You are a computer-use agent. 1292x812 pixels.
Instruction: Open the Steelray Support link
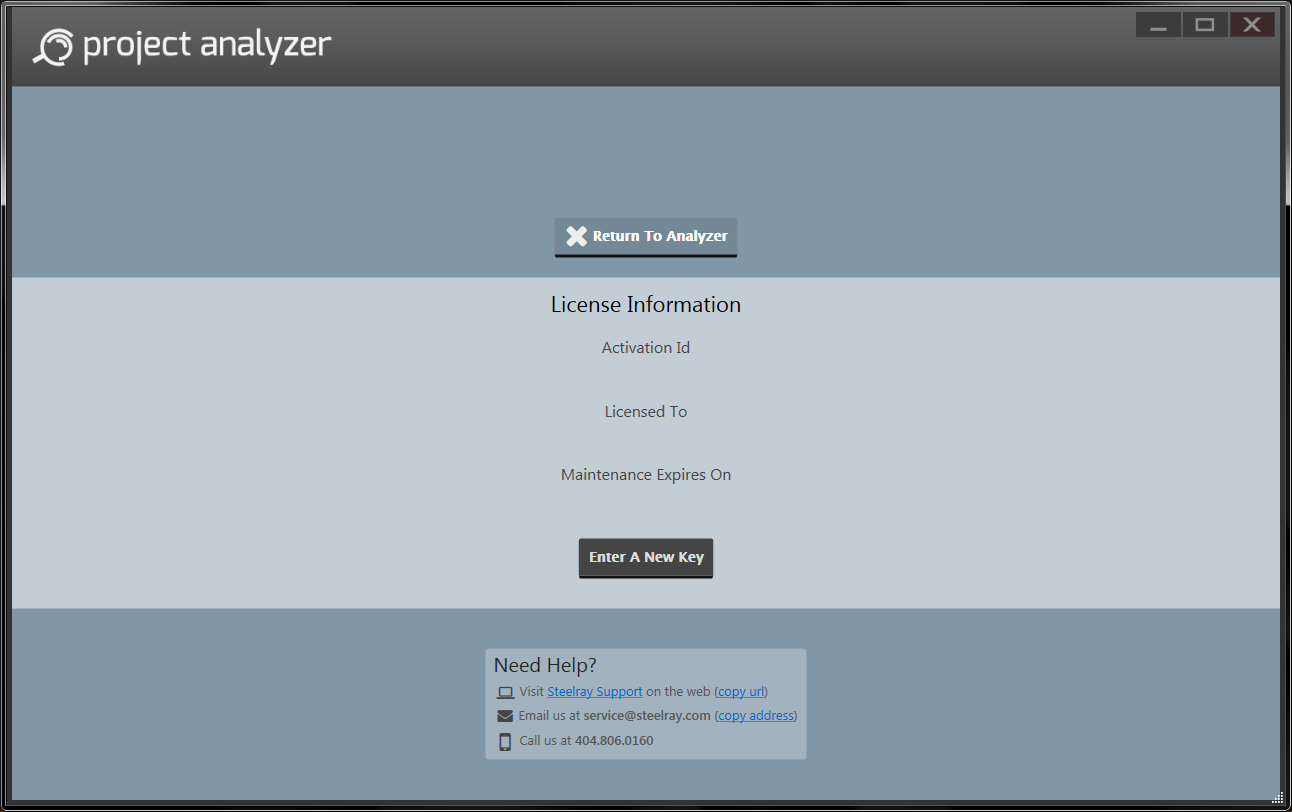(595, 692)
